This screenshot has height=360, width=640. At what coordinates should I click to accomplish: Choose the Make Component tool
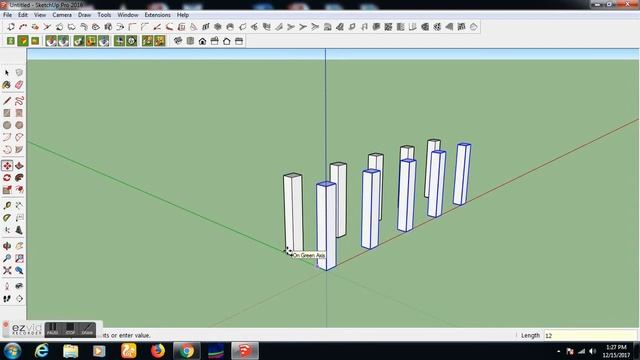[19, 73]
